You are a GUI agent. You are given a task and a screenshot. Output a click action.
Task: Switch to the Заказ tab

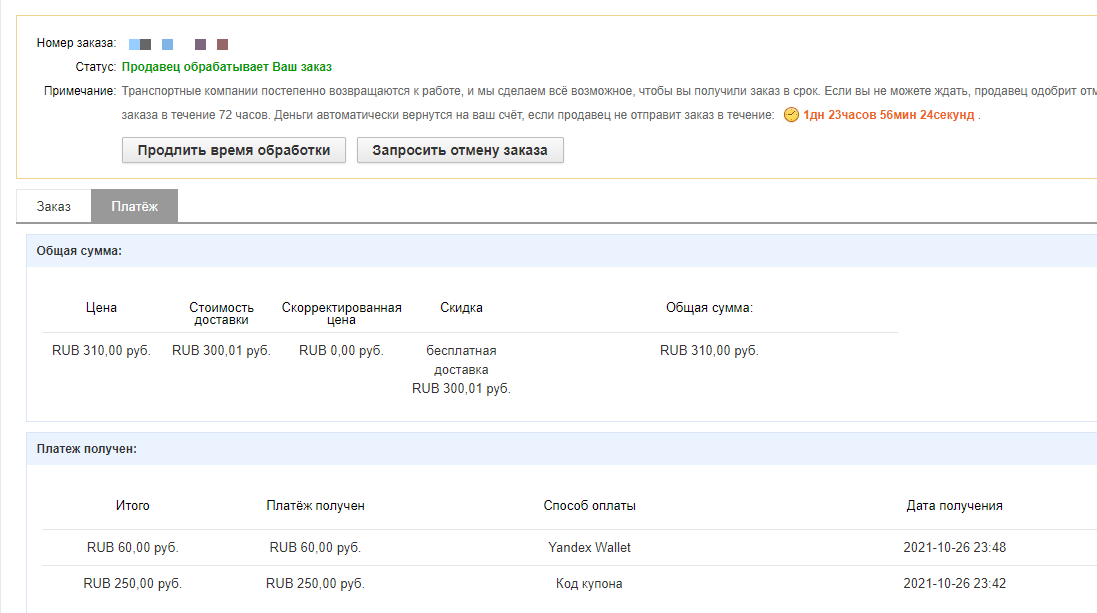[54, 206]
